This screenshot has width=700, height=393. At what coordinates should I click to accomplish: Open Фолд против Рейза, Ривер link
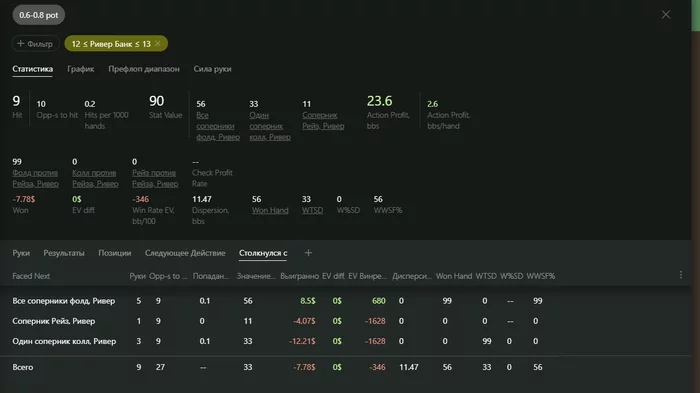tap(35, 178)
